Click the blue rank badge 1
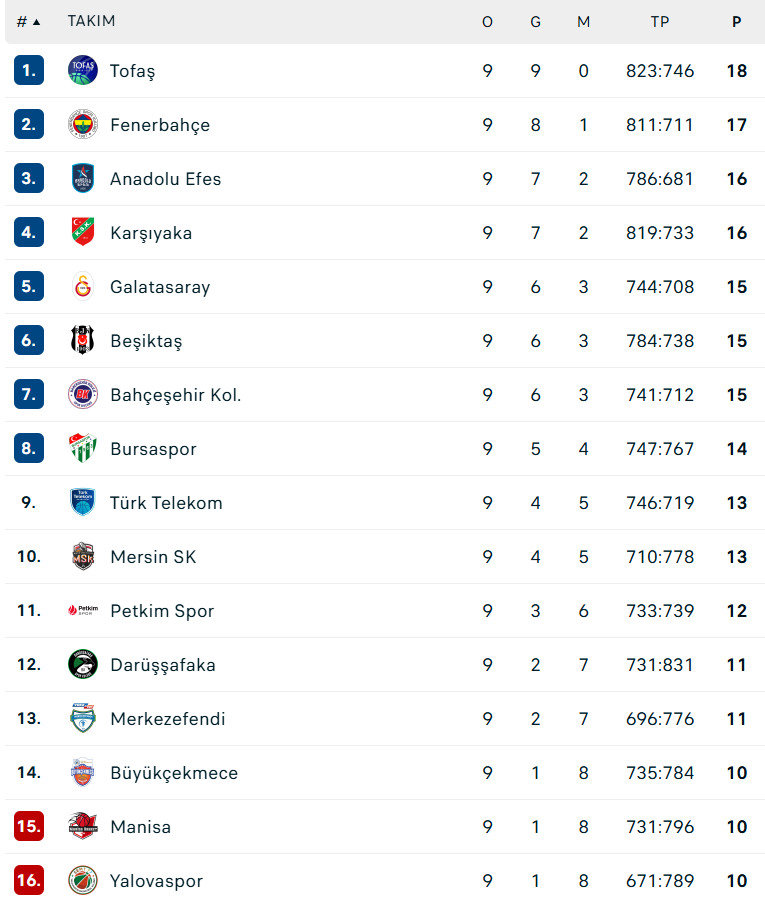The height and width of the screenshot is (910, 765). [x=28, y=70]
